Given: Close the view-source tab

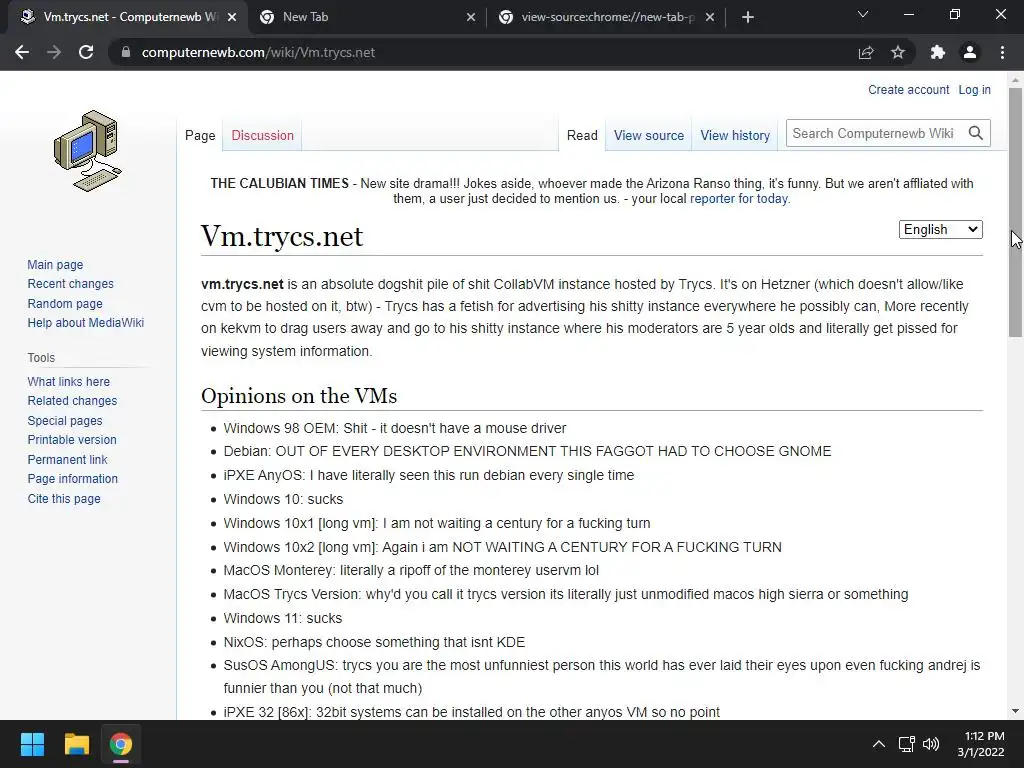Looking at the screenshot, I should coord(710,17).
